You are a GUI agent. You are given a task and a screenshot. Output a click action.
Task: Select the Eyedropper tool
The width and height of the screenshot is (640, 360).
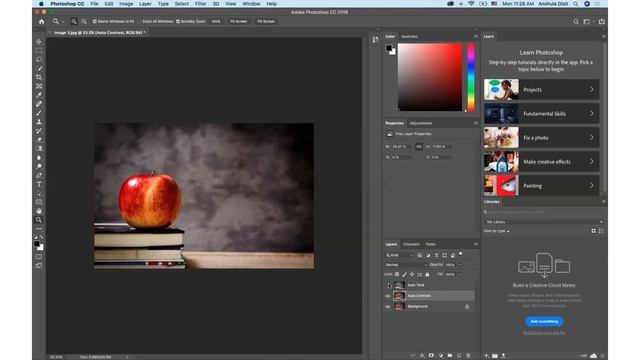coord(39,95)
